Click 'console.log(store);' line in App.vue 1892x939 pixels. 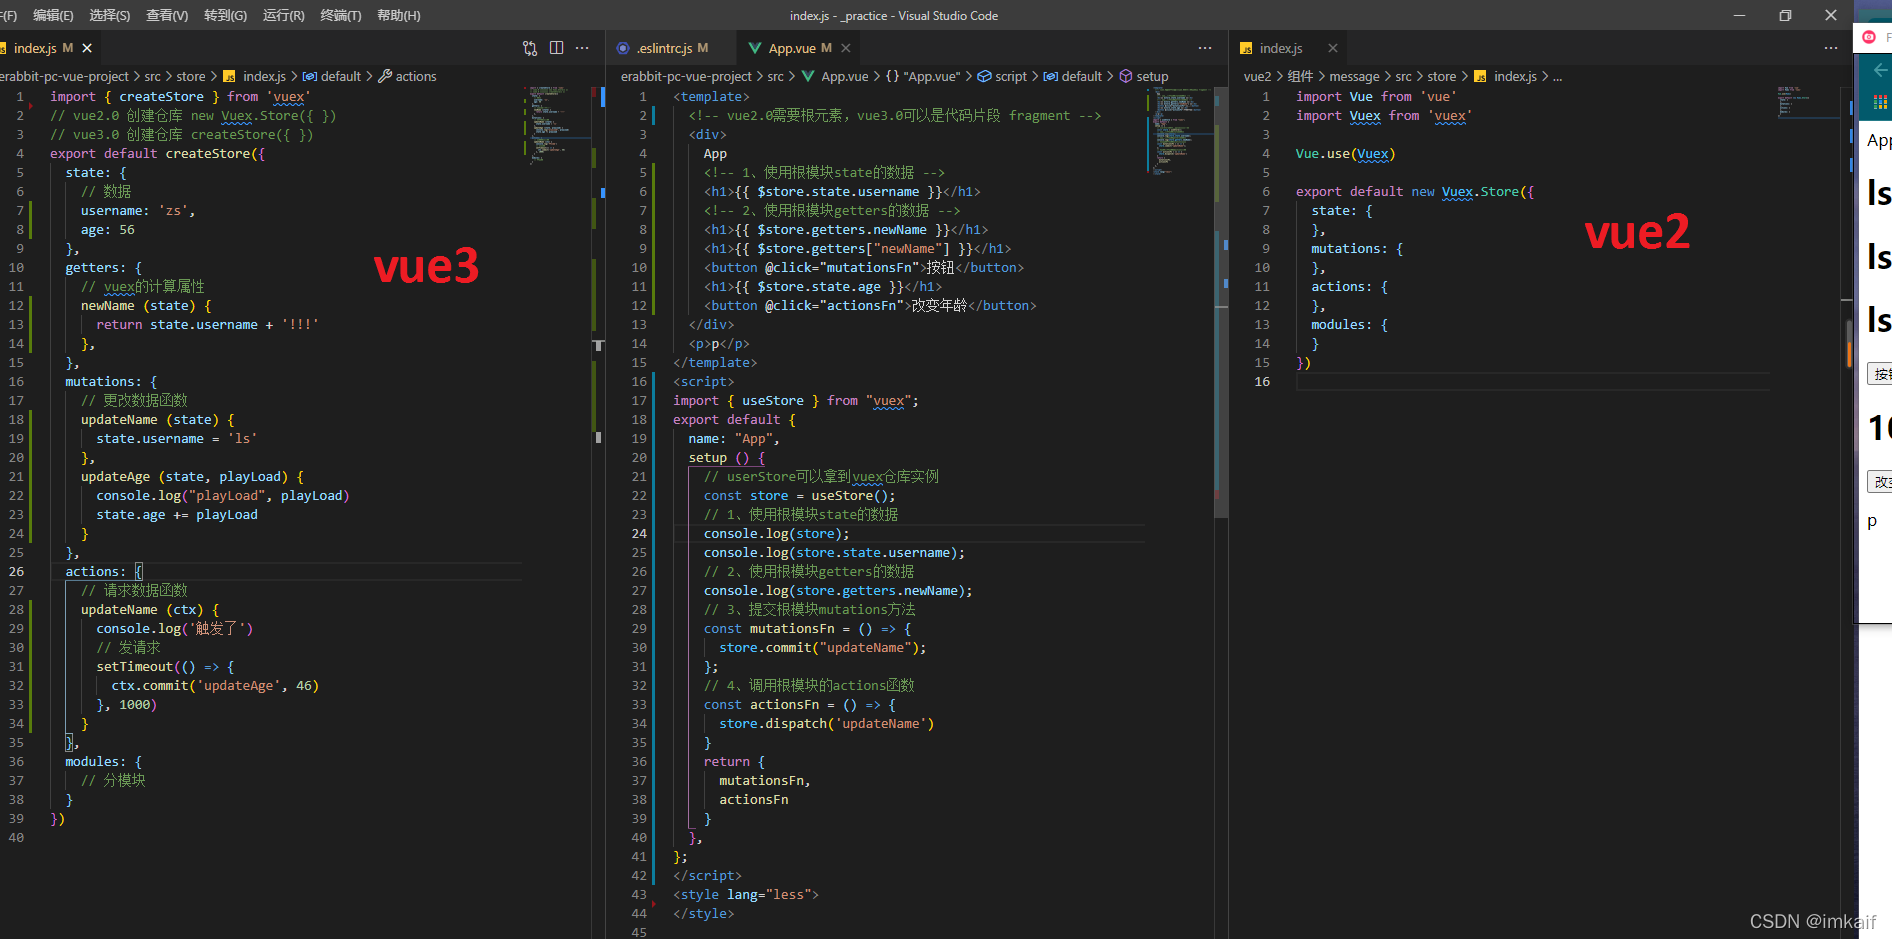(777, 533)
